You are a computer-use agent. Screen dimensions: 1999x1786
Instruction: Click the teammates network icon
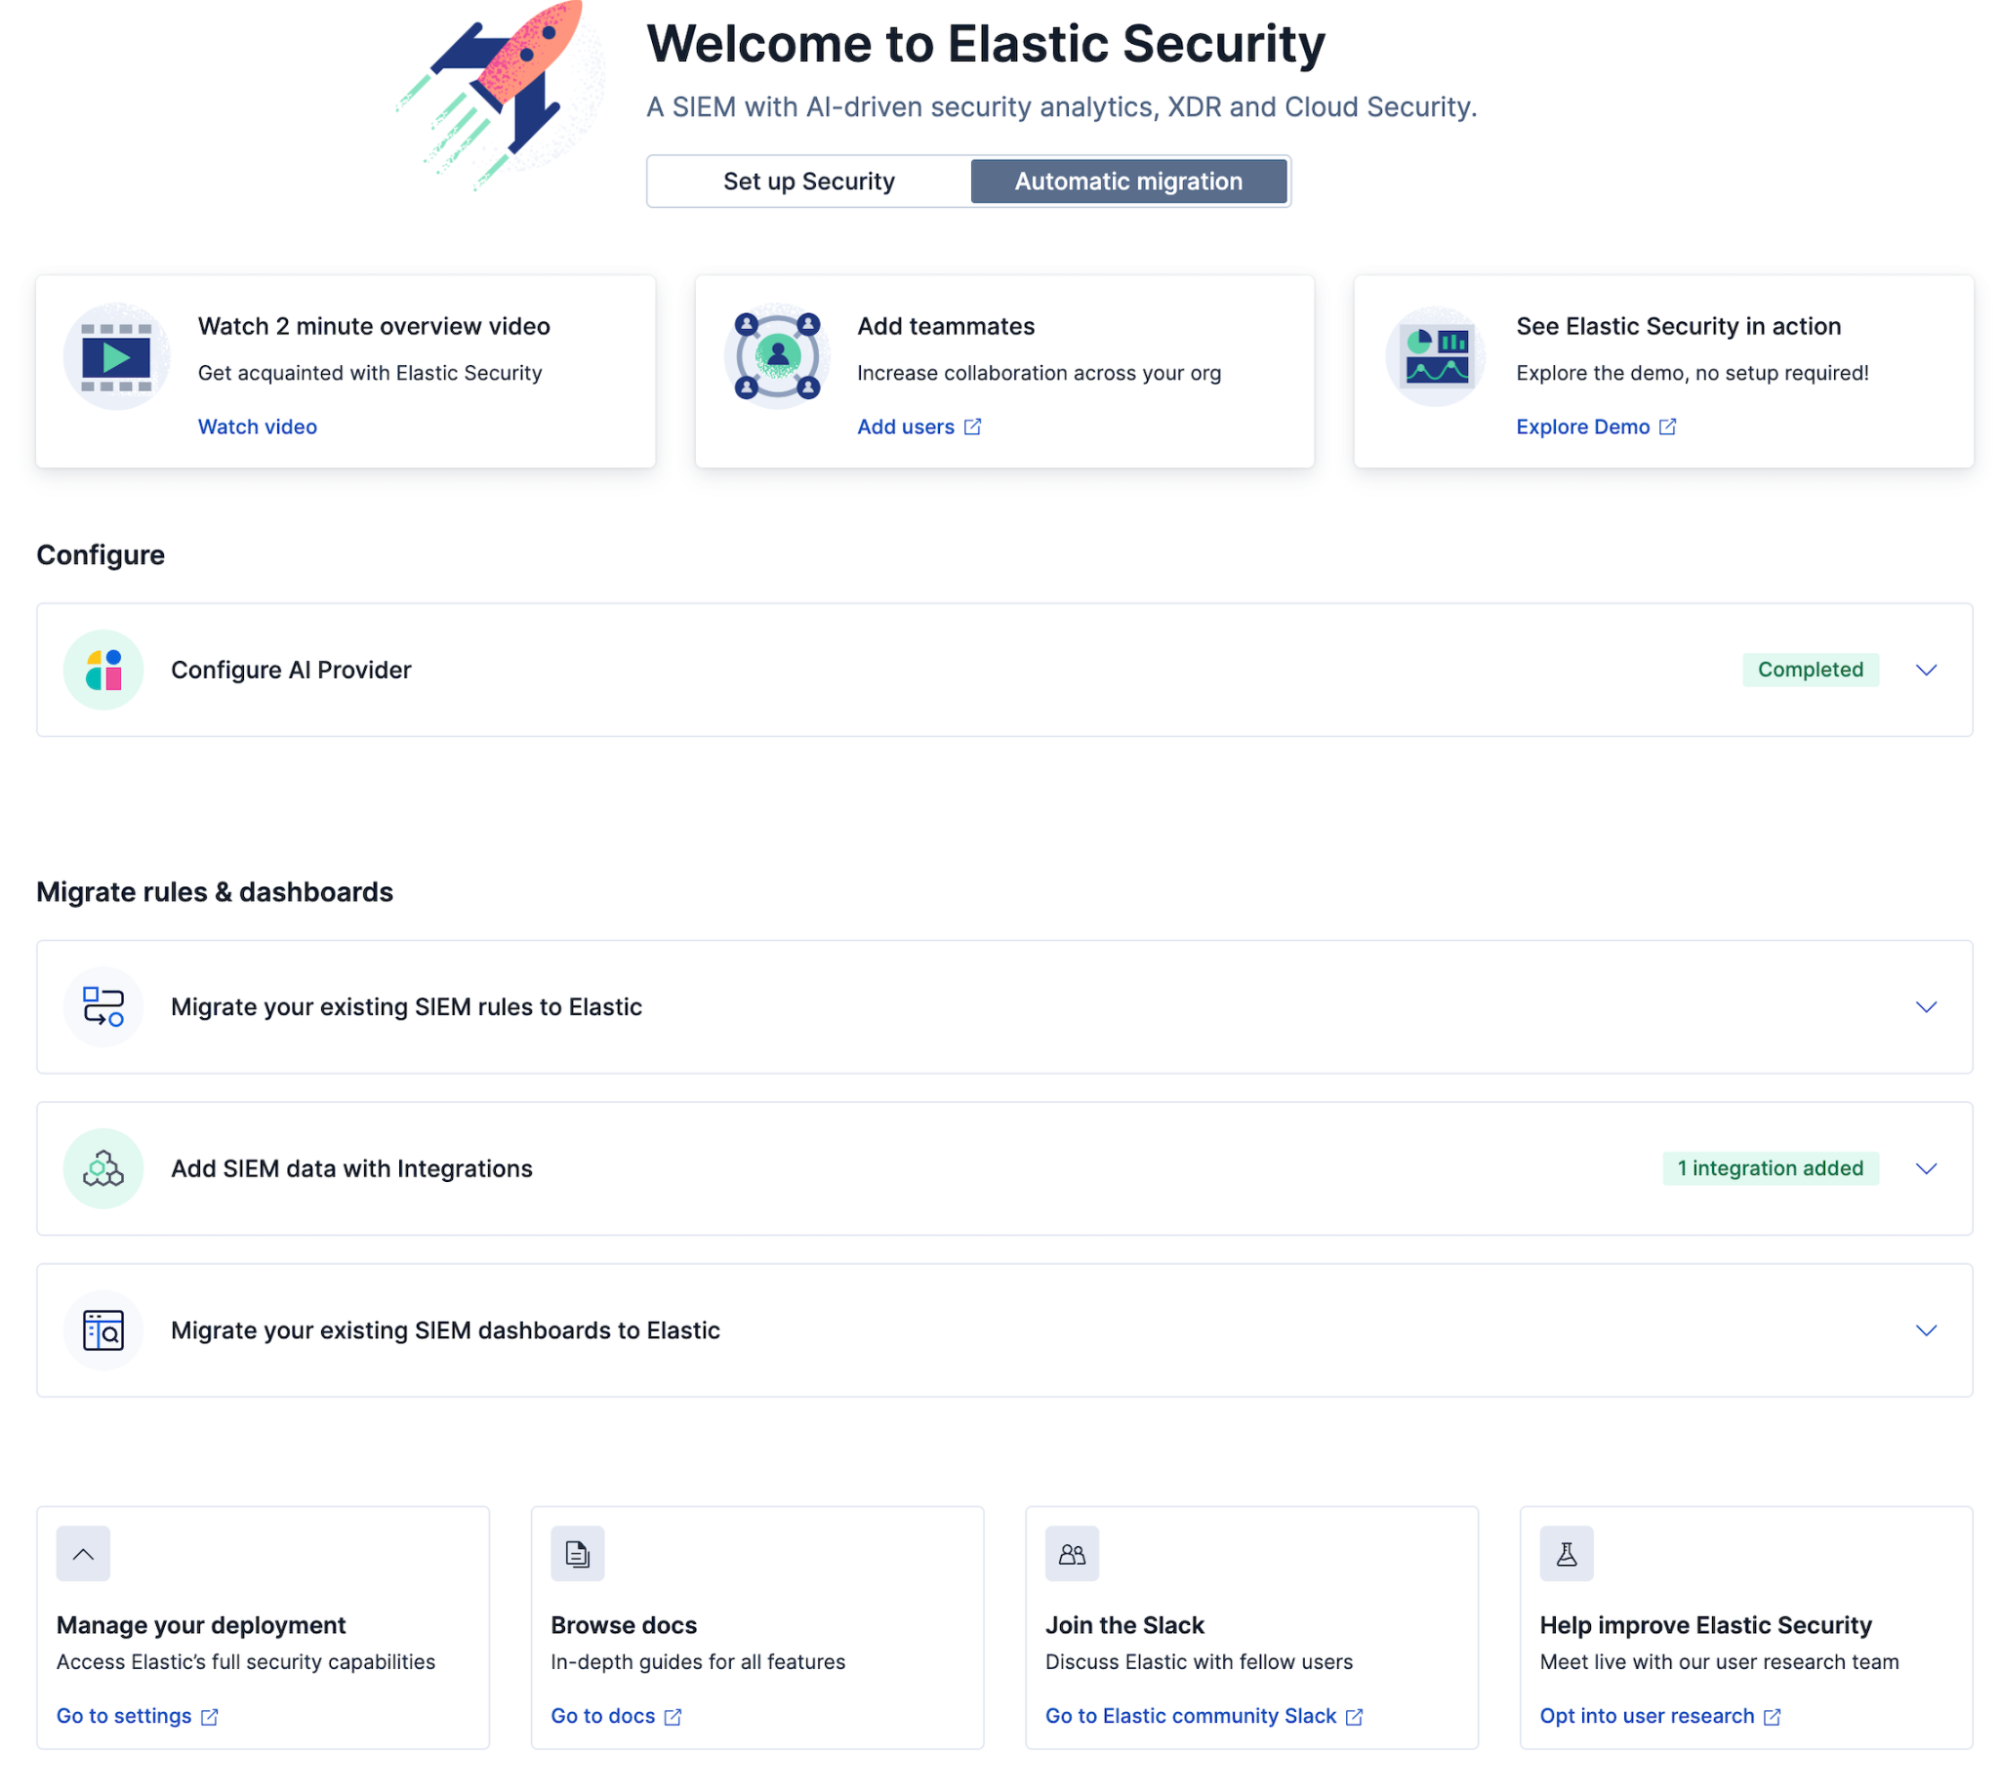(x=777, y=356)
